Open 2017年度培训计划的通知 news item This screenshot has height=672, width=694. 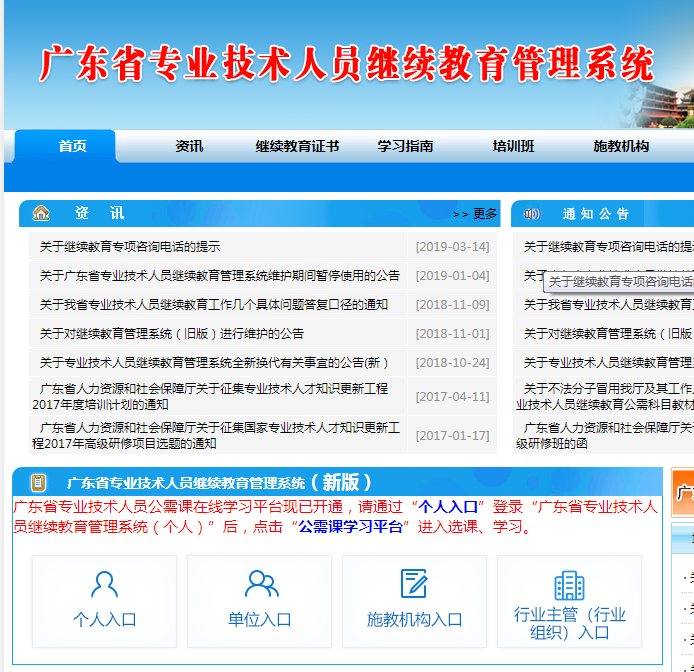[x=210, y=397]
